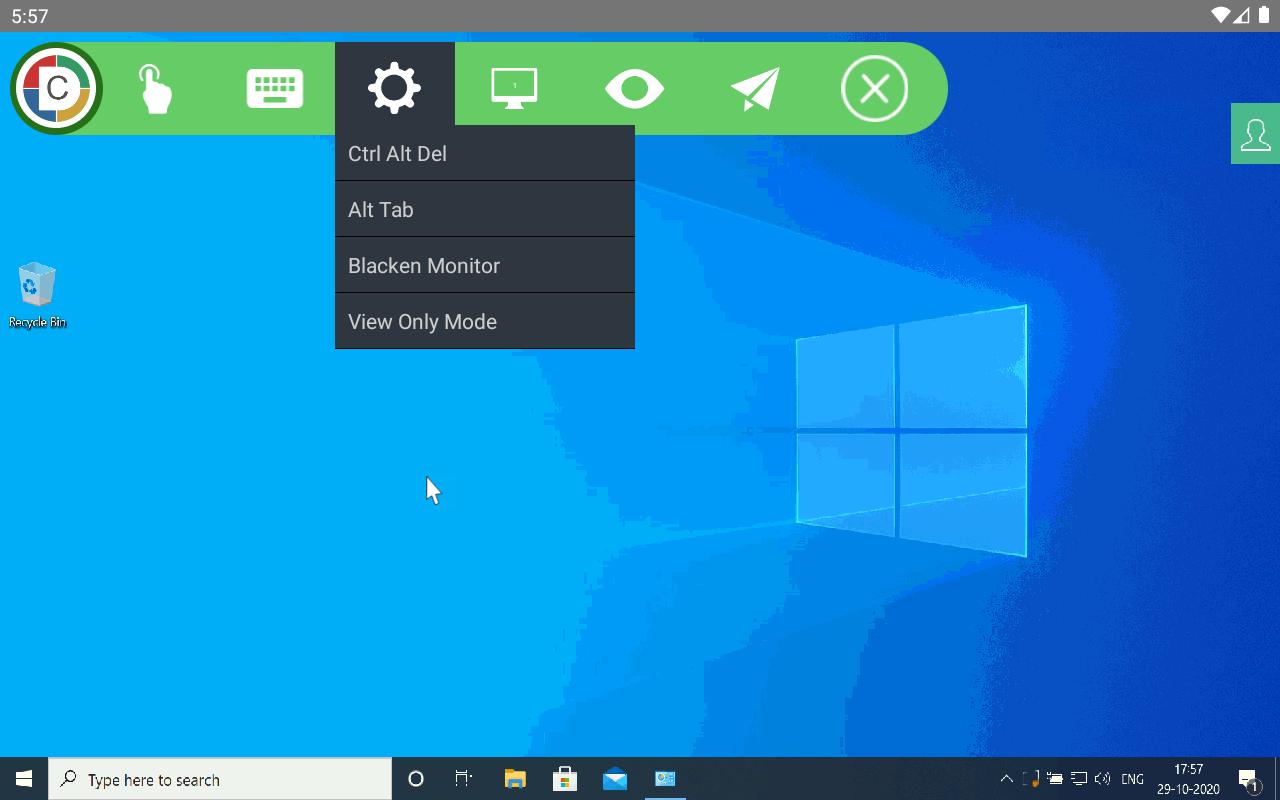
Task: Open the network tray icon
Action: pyautogui.click(x=1079, y=779)
